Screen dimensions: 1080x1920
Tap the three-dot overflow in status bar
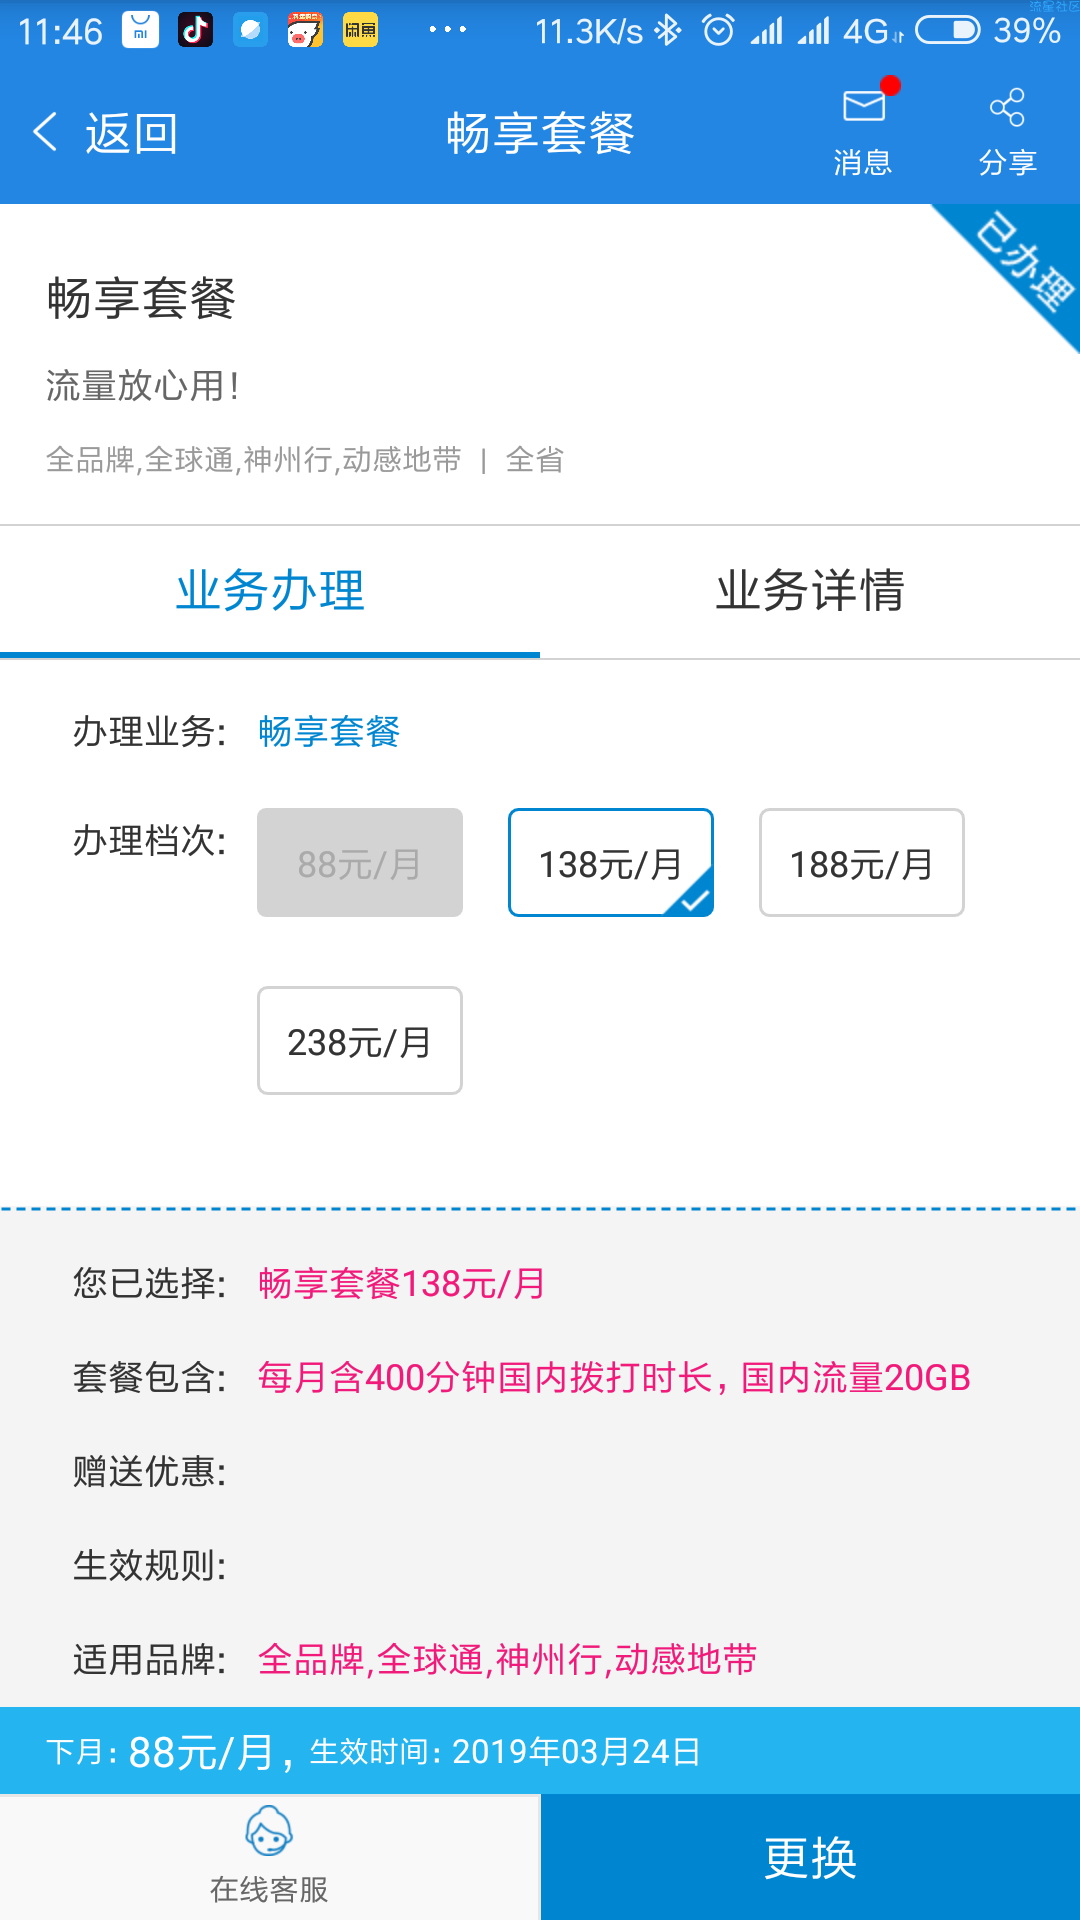click(447, 30)
